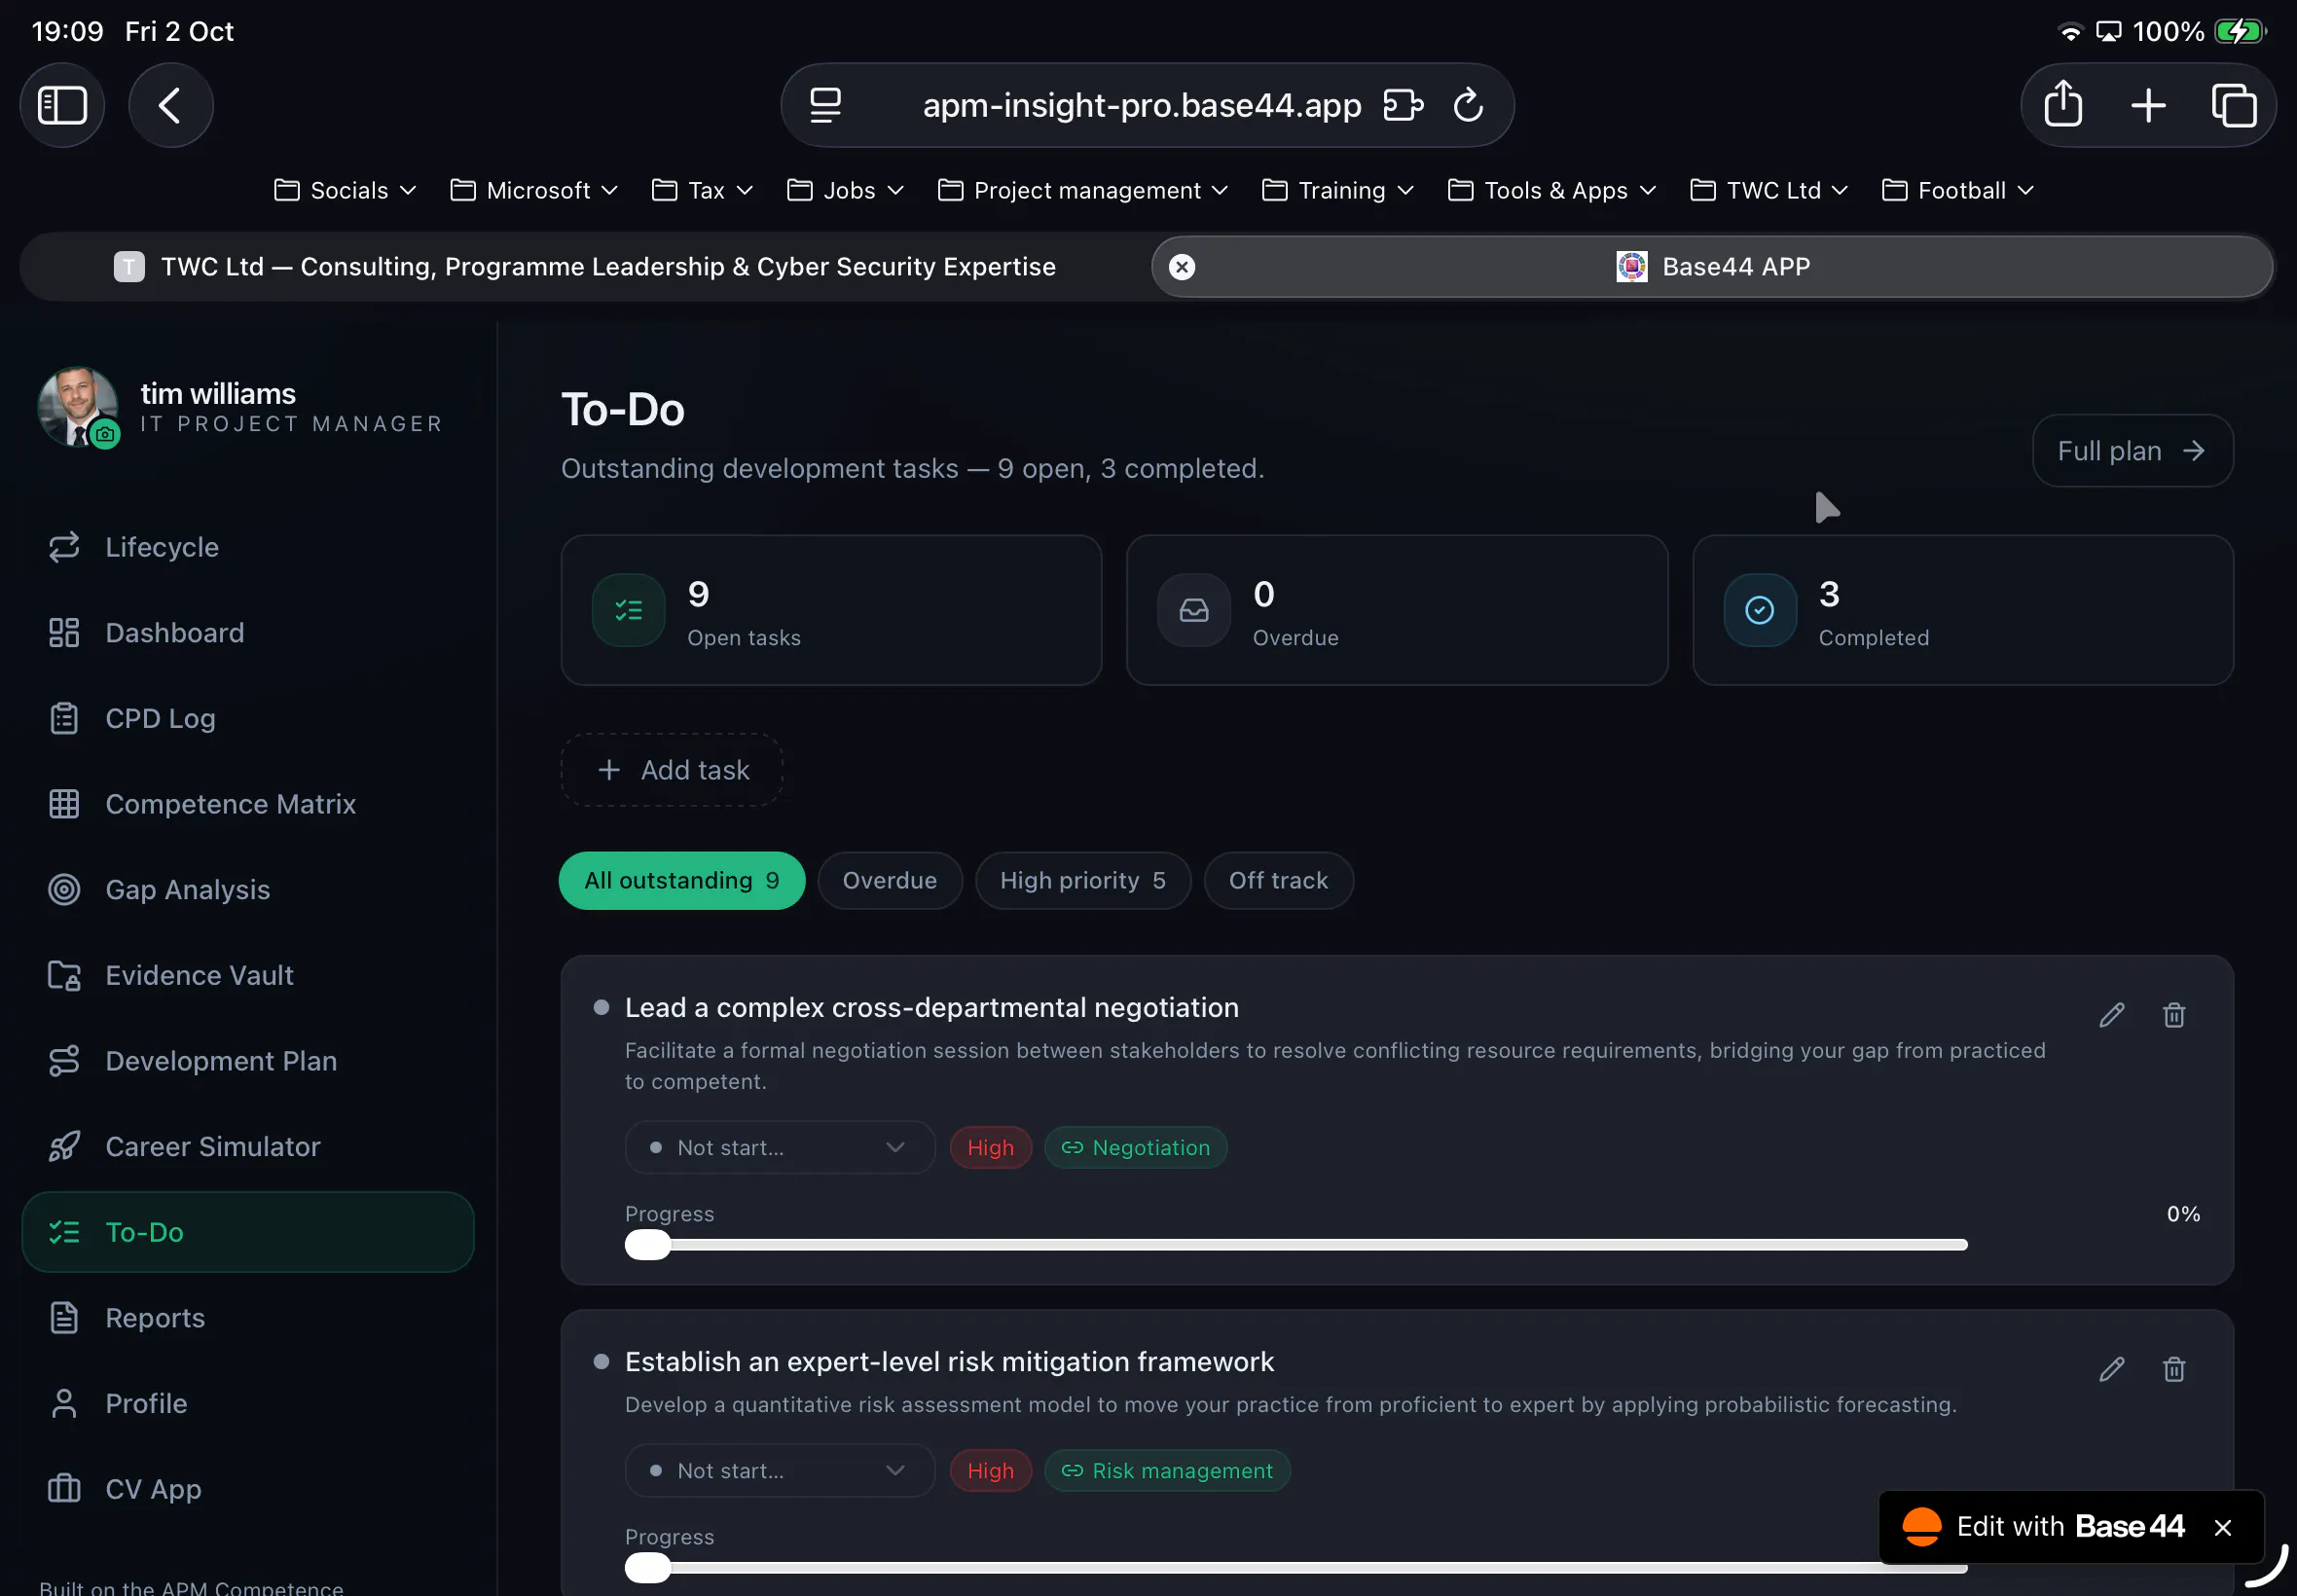The image size is (2297, 1596).
Task: Open the extensions icon in address bar
Action: pos(1402,105)
